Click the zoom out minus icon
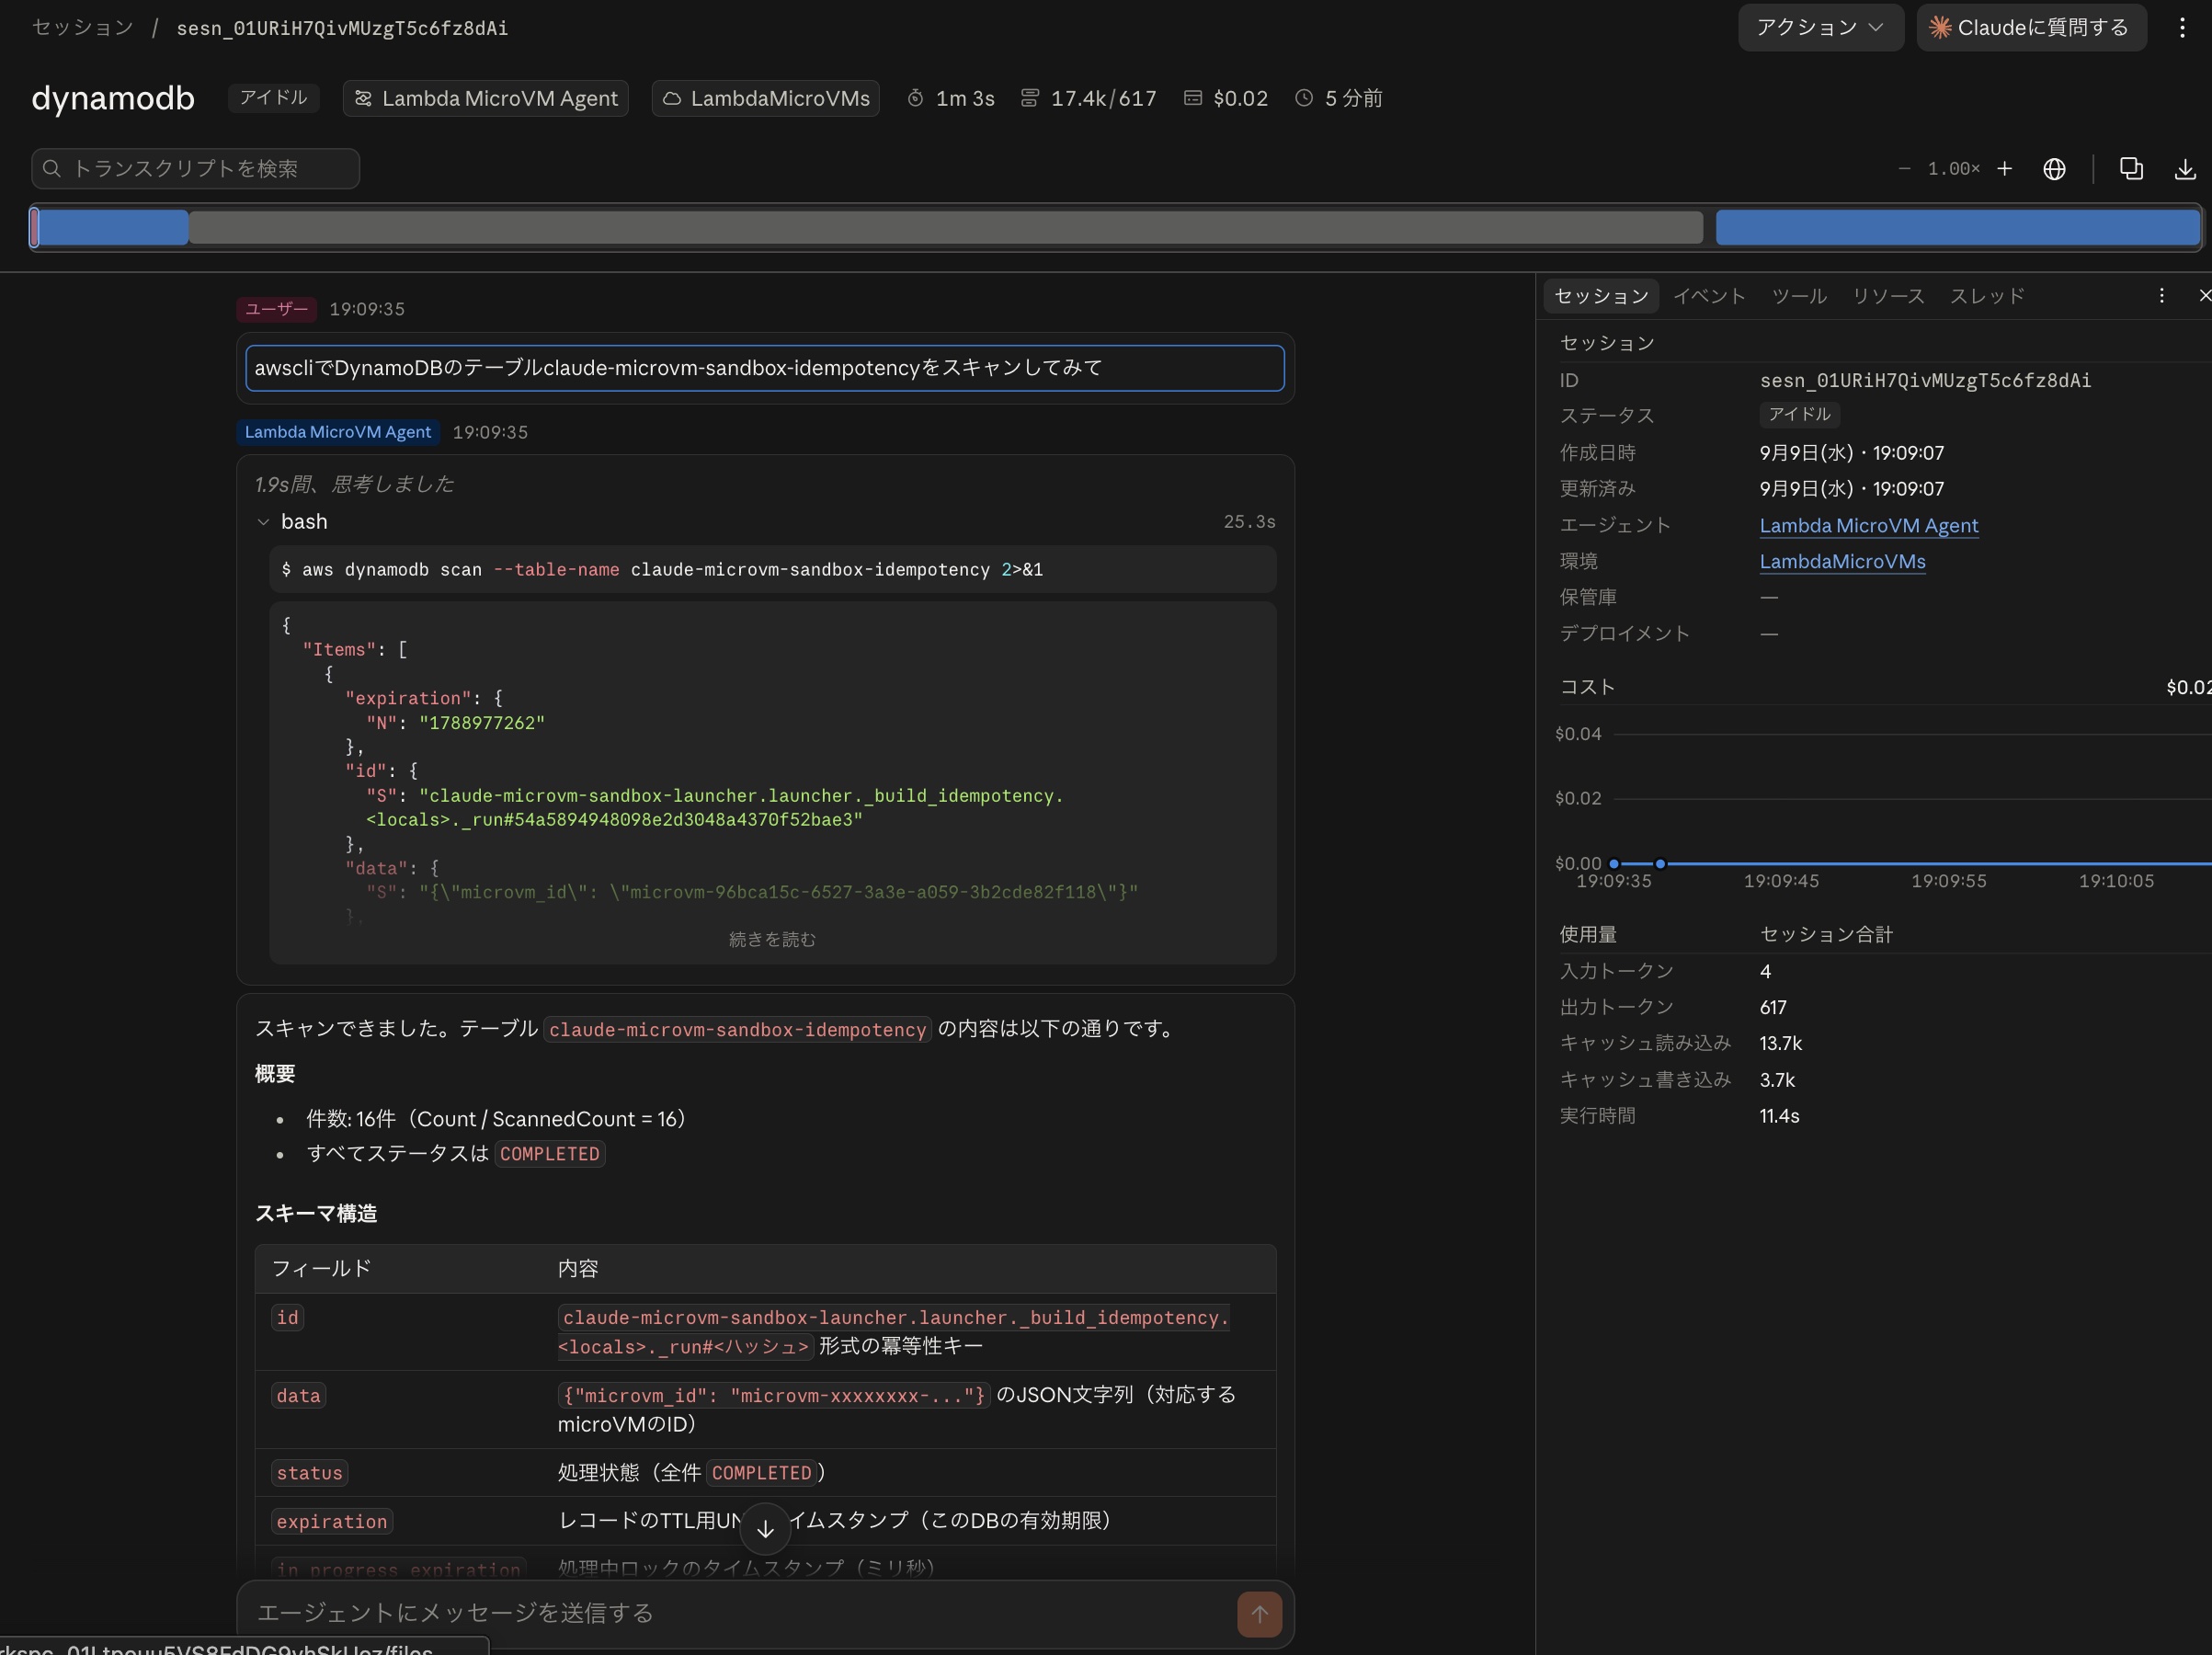The image size is (2212, 1655). (1904, 168)
